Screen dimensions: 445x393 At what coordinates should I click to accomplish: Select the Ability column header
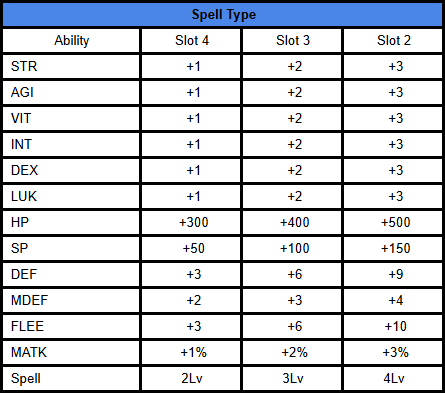coord(71,41)
